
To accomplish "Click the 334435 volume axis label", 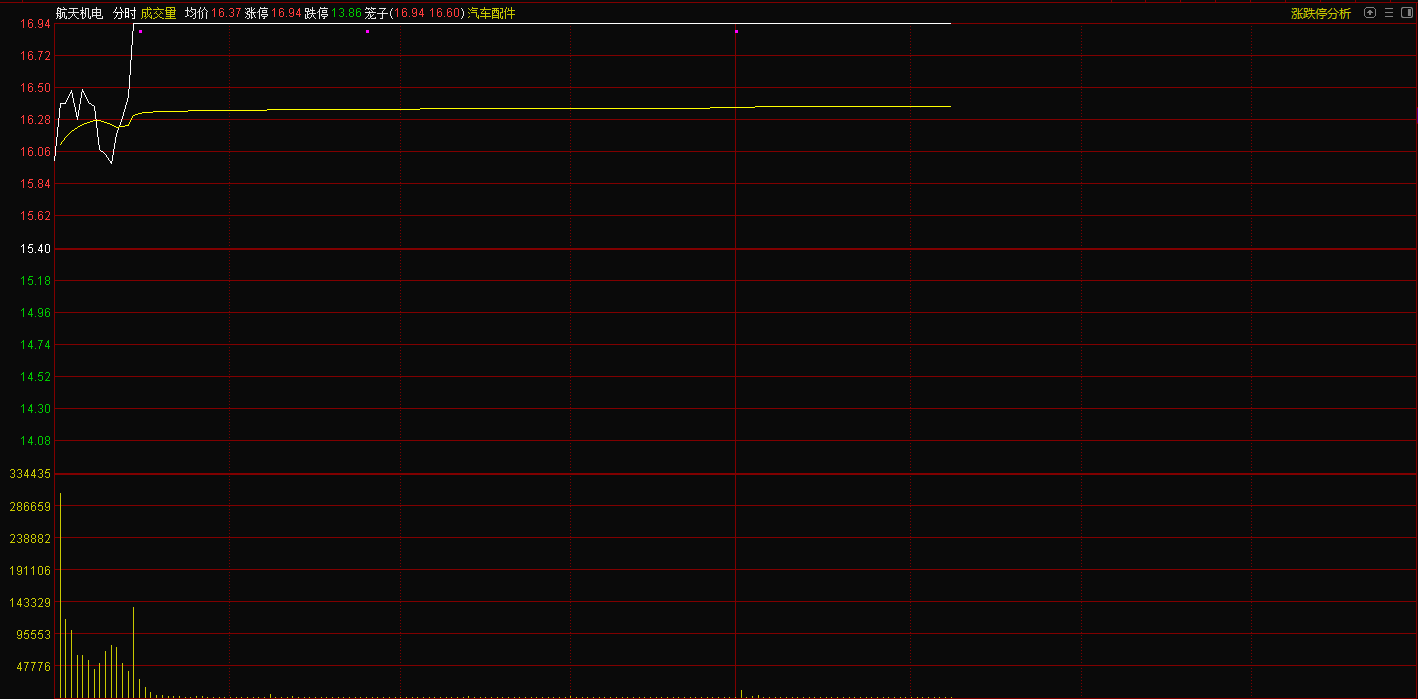I will point(29,473).
